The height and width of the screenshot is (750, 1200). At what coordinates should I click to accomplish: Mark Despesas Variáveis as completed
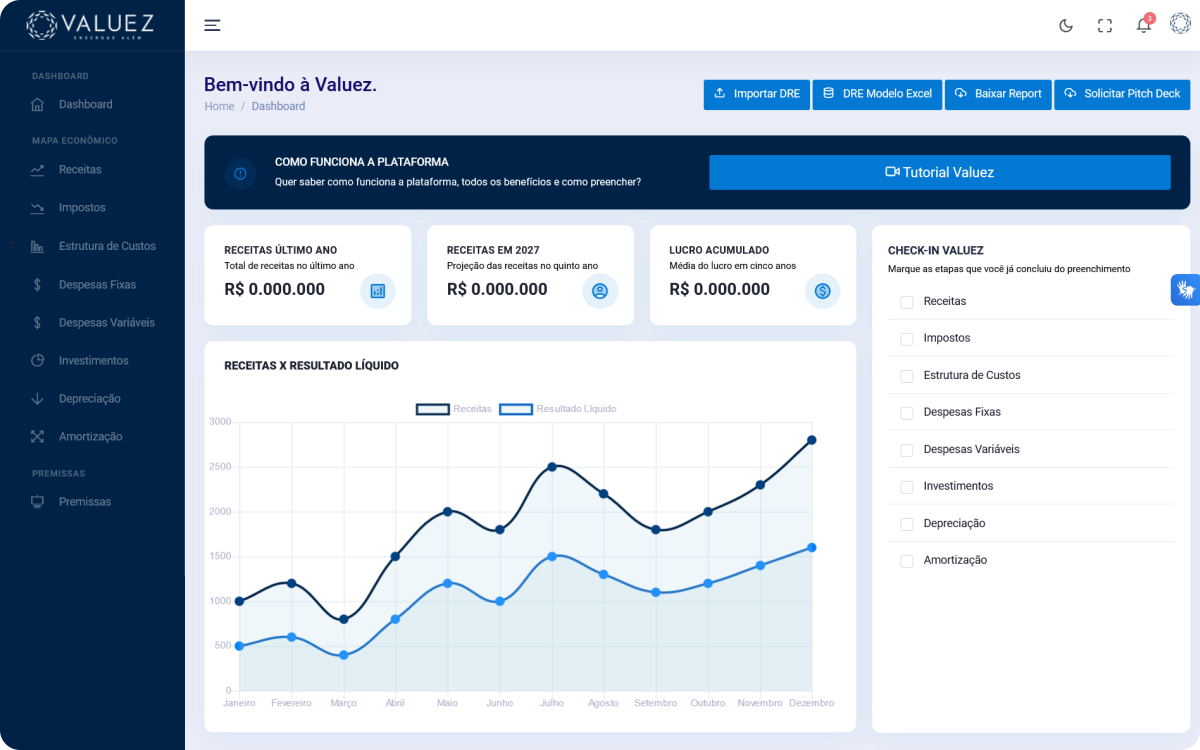coord(907,450)
